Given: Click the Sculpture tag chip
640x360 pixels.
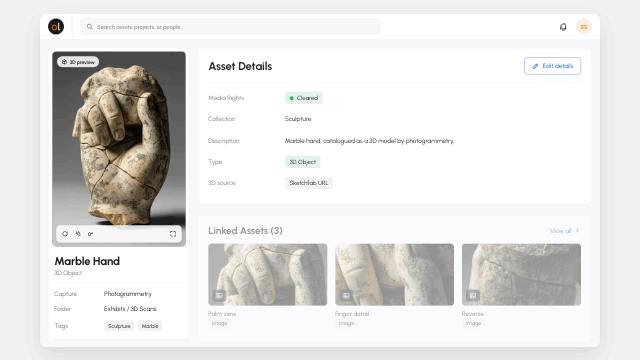Looking at the screenshot, I should (119, 326).
